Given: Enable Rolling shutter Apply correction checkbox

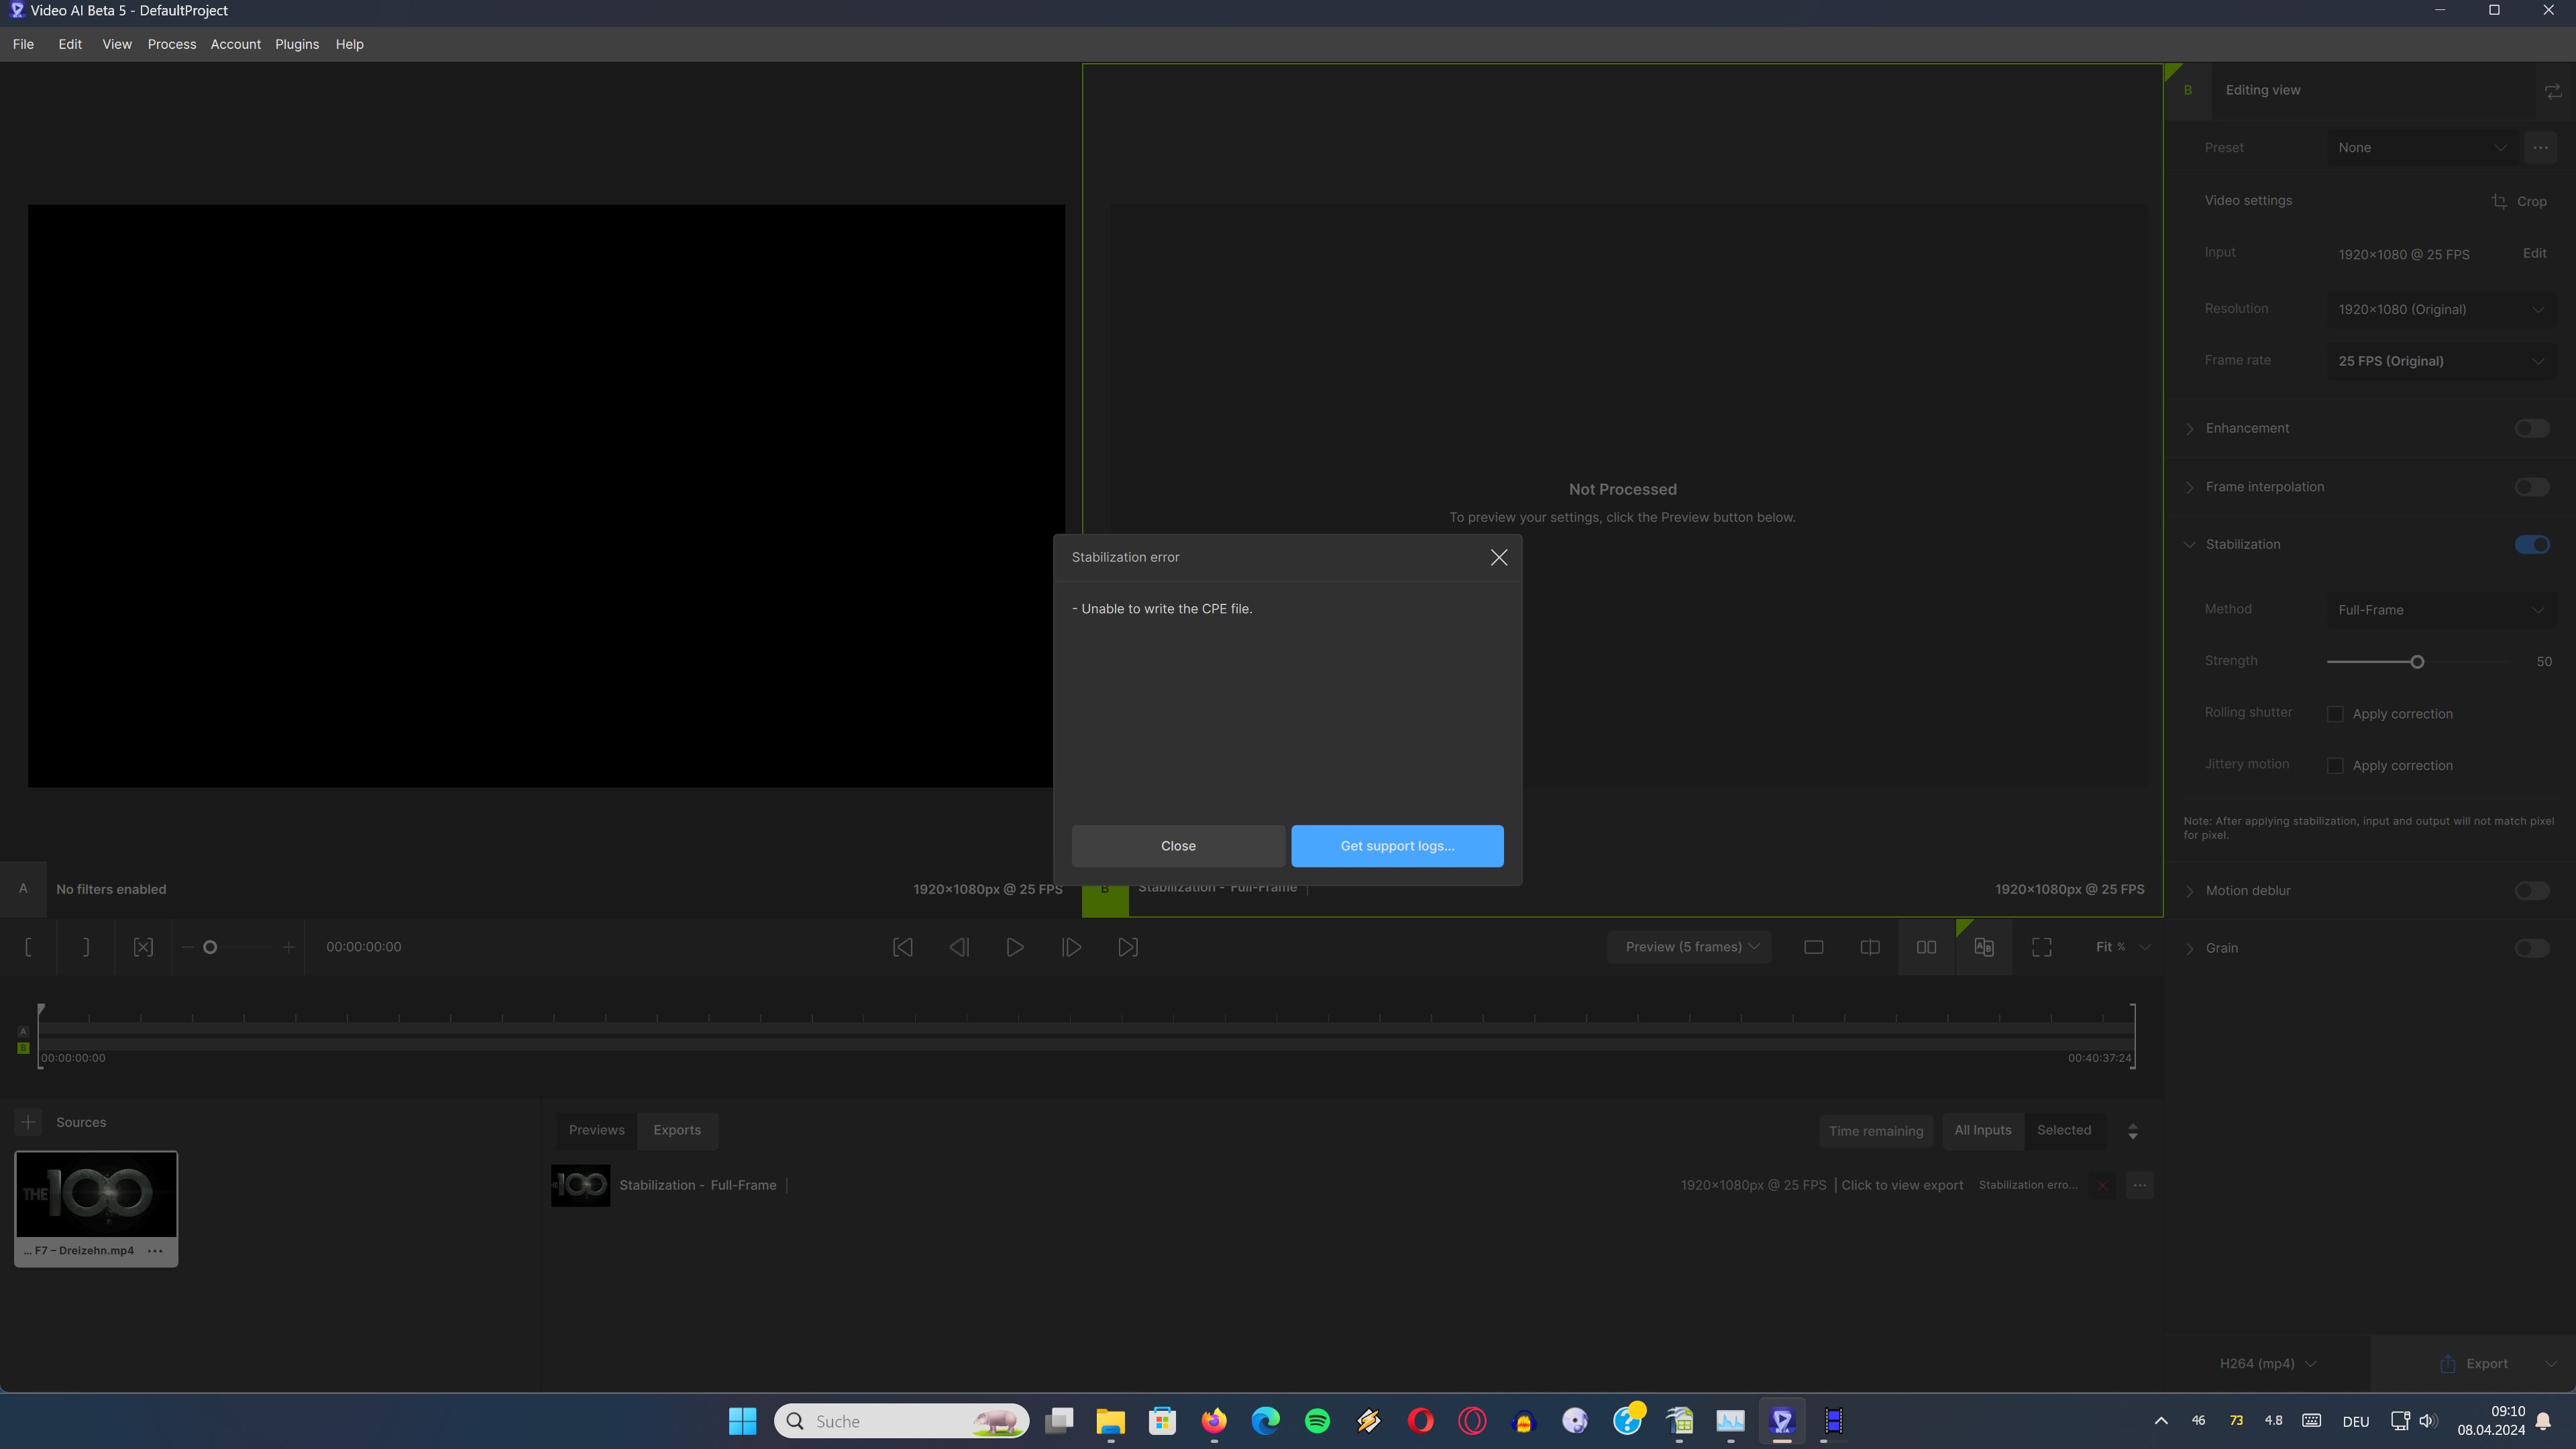Looking at the screenshot, I should coord(2335,714).
